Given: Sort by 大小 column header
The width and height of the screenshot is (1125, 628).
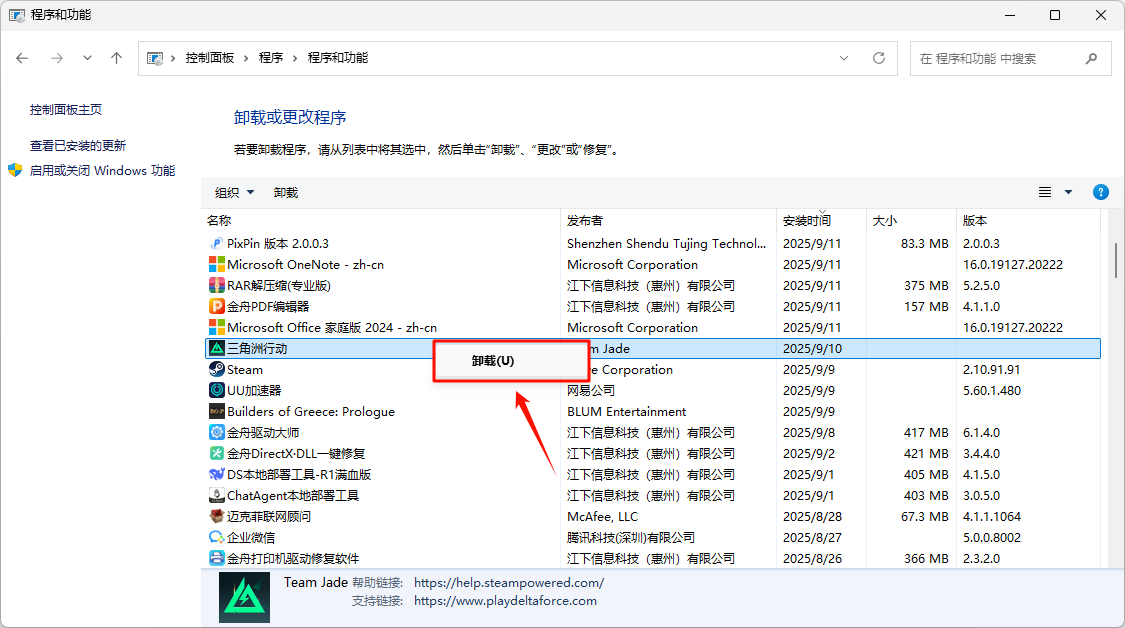Looking at the screenshot, I should point(911,220).
